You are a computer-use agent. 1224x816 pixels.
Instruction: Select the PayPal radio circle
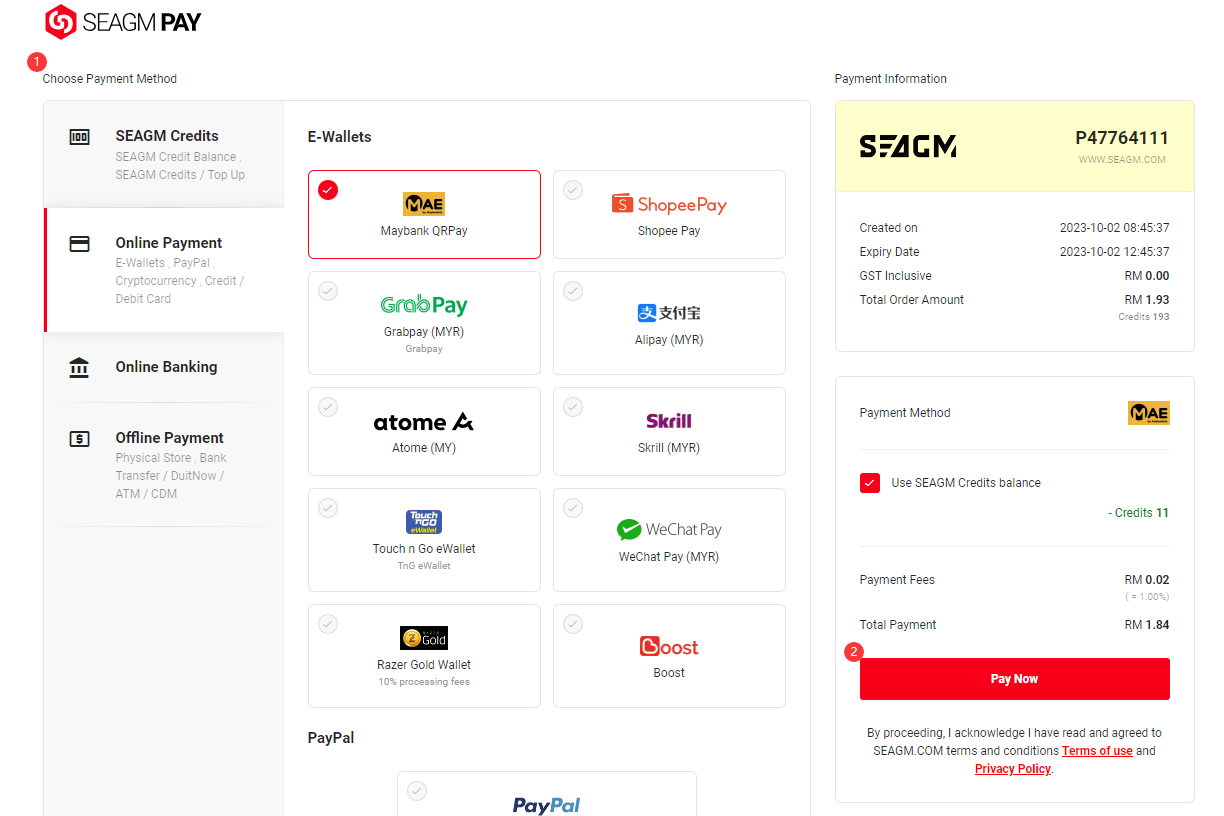pyautogui.click(x=417, y=791)
